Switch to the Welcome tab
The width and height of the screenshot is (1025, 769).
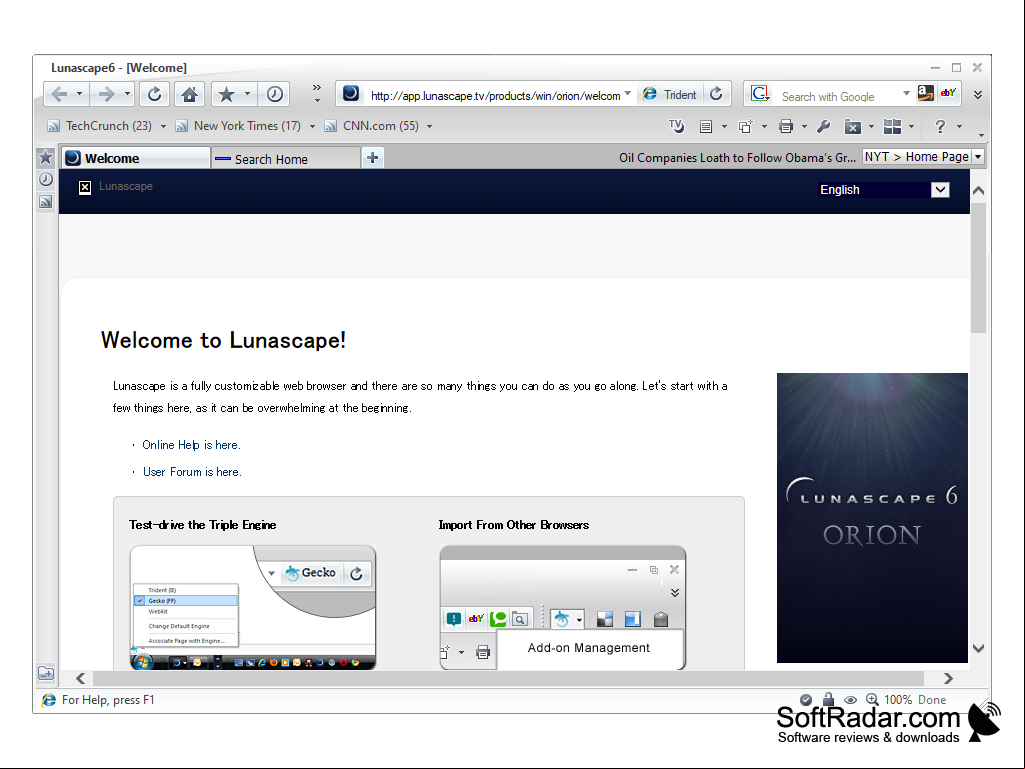click(x=136, y=158)
